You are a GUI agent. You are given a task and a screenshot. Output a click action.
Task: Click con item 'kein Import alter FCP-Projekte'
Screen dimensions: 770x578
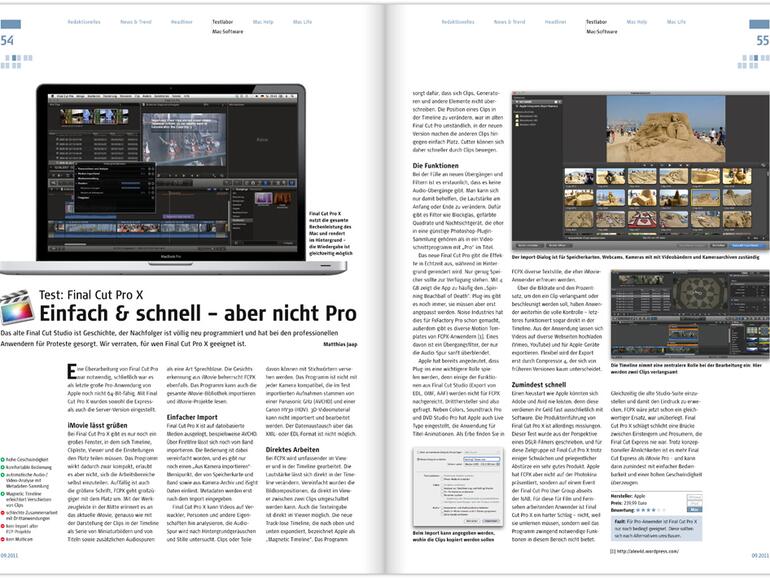pos(22,528)
